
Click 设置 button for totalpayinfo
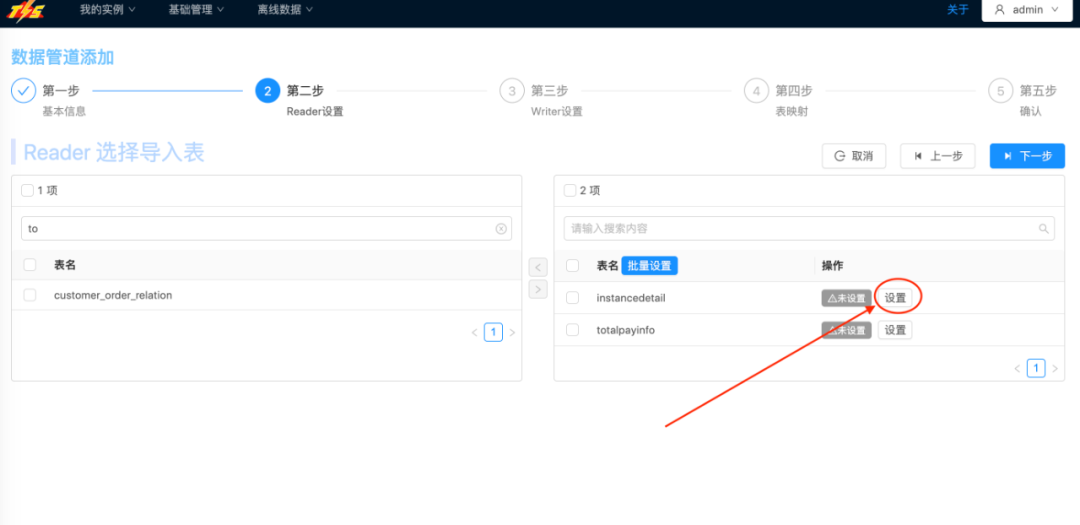point(895,330)
